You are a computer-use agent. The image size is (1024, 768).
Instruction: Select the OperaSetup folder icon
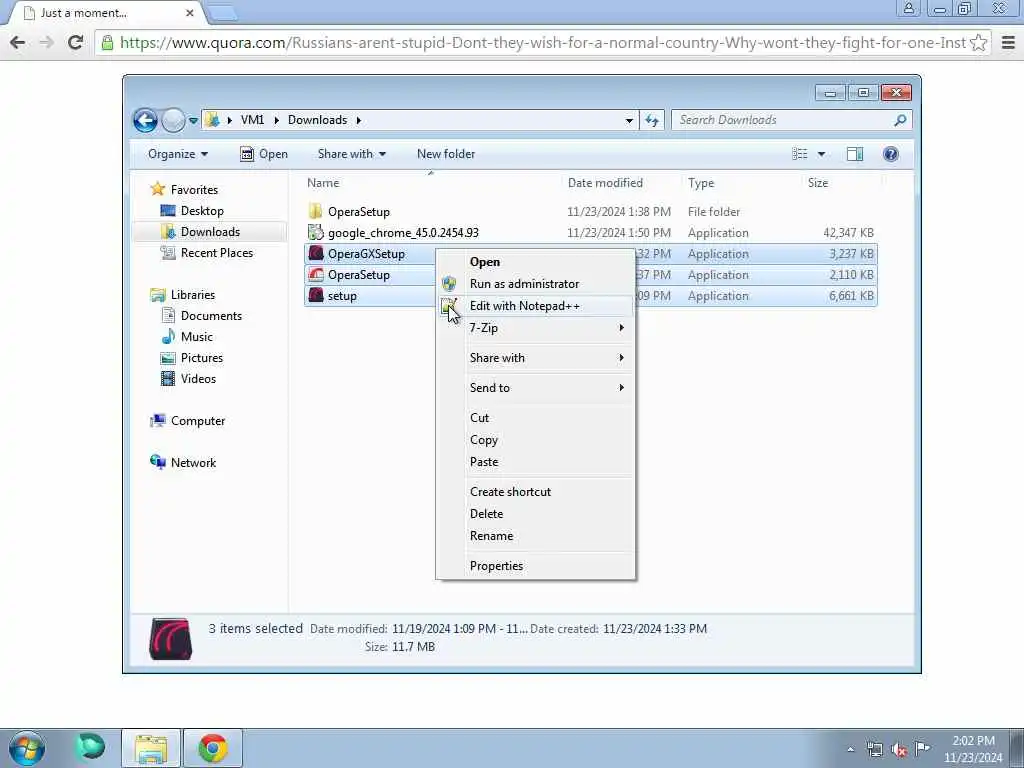tap(316, 212)
